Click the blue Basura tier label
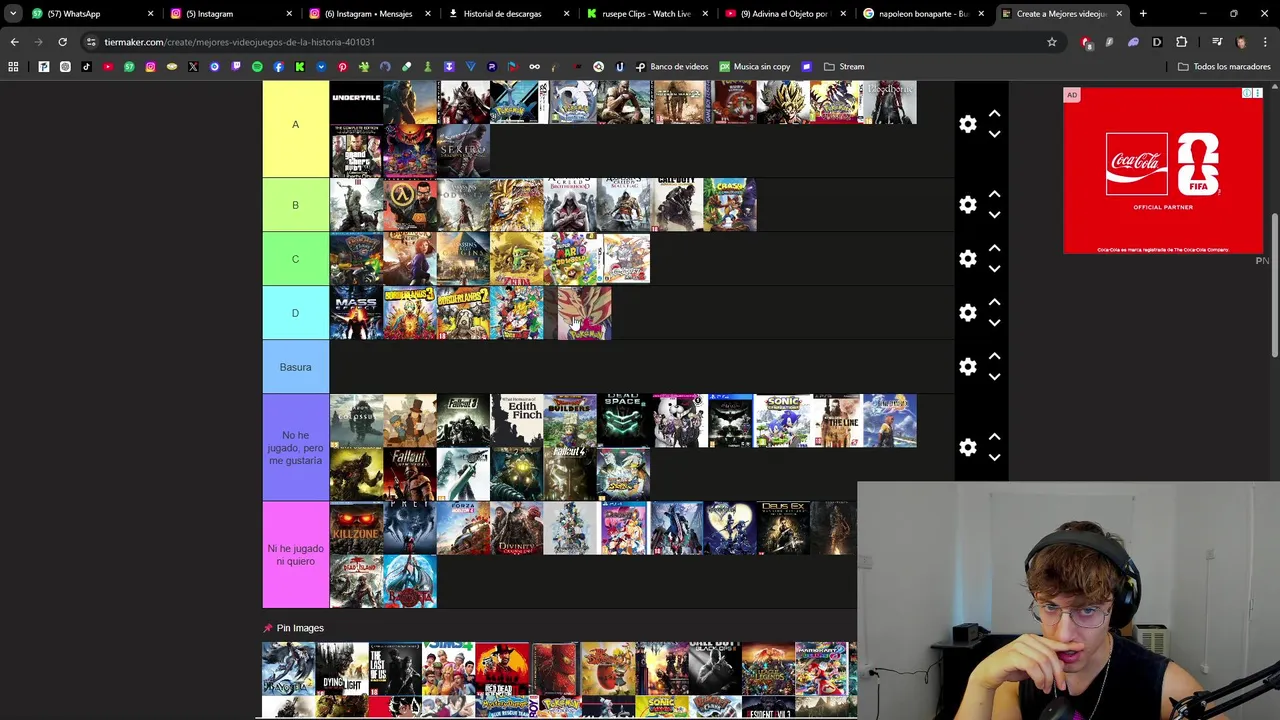 [295, 367]
